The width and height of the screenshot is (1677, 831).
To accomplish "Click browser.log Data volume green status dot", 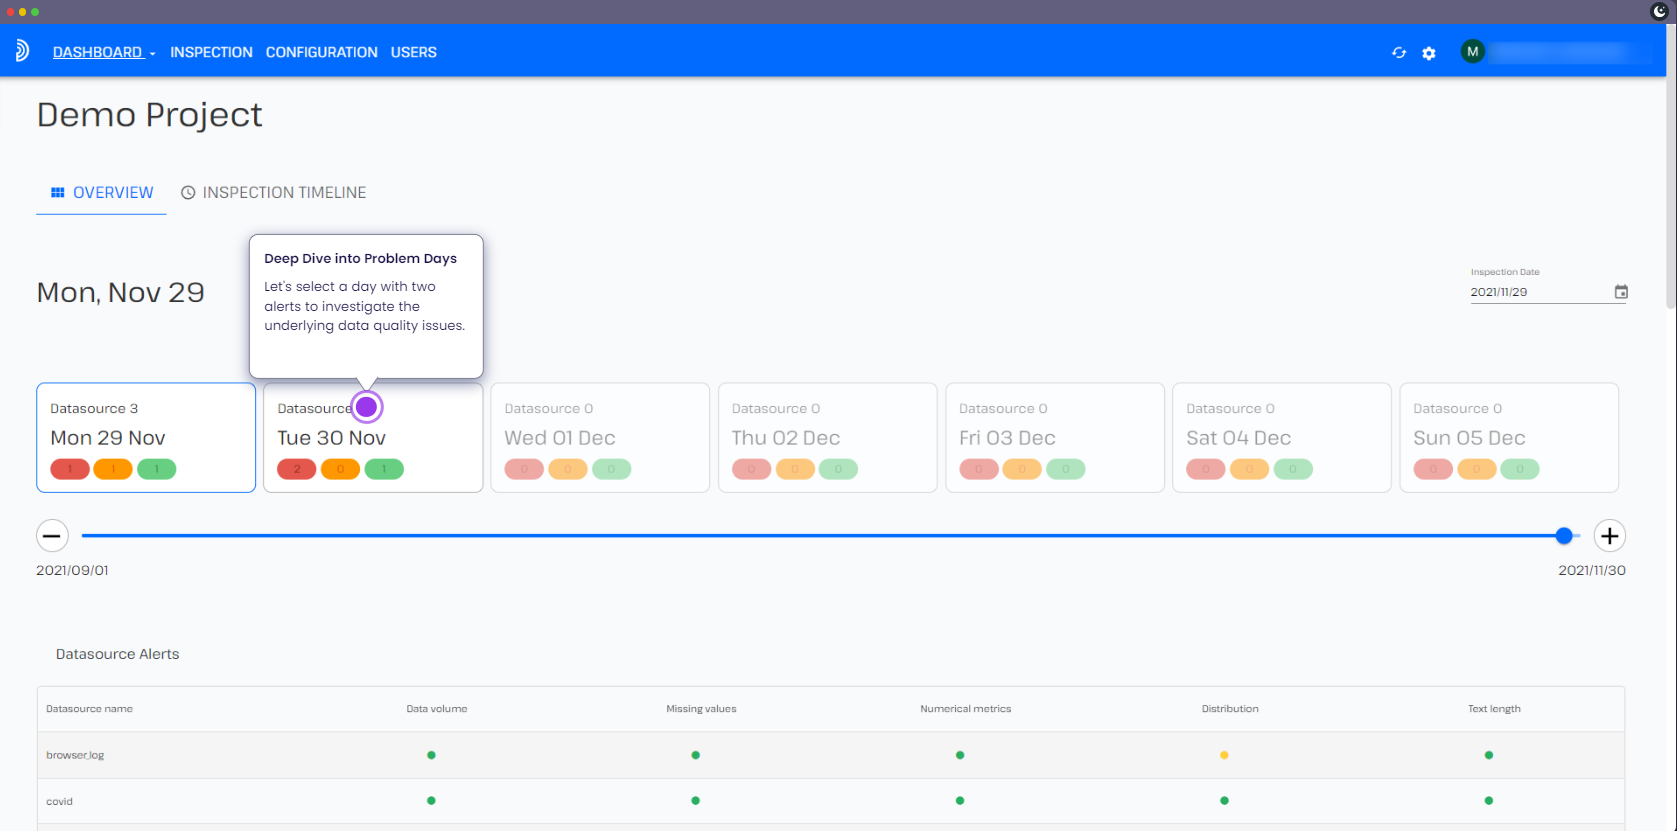I will [x=431, y=755].
